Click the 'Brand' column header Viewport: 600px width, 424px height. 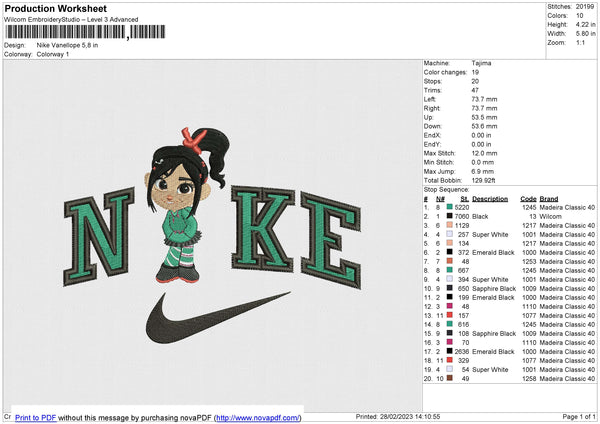(x=549, y=199)
